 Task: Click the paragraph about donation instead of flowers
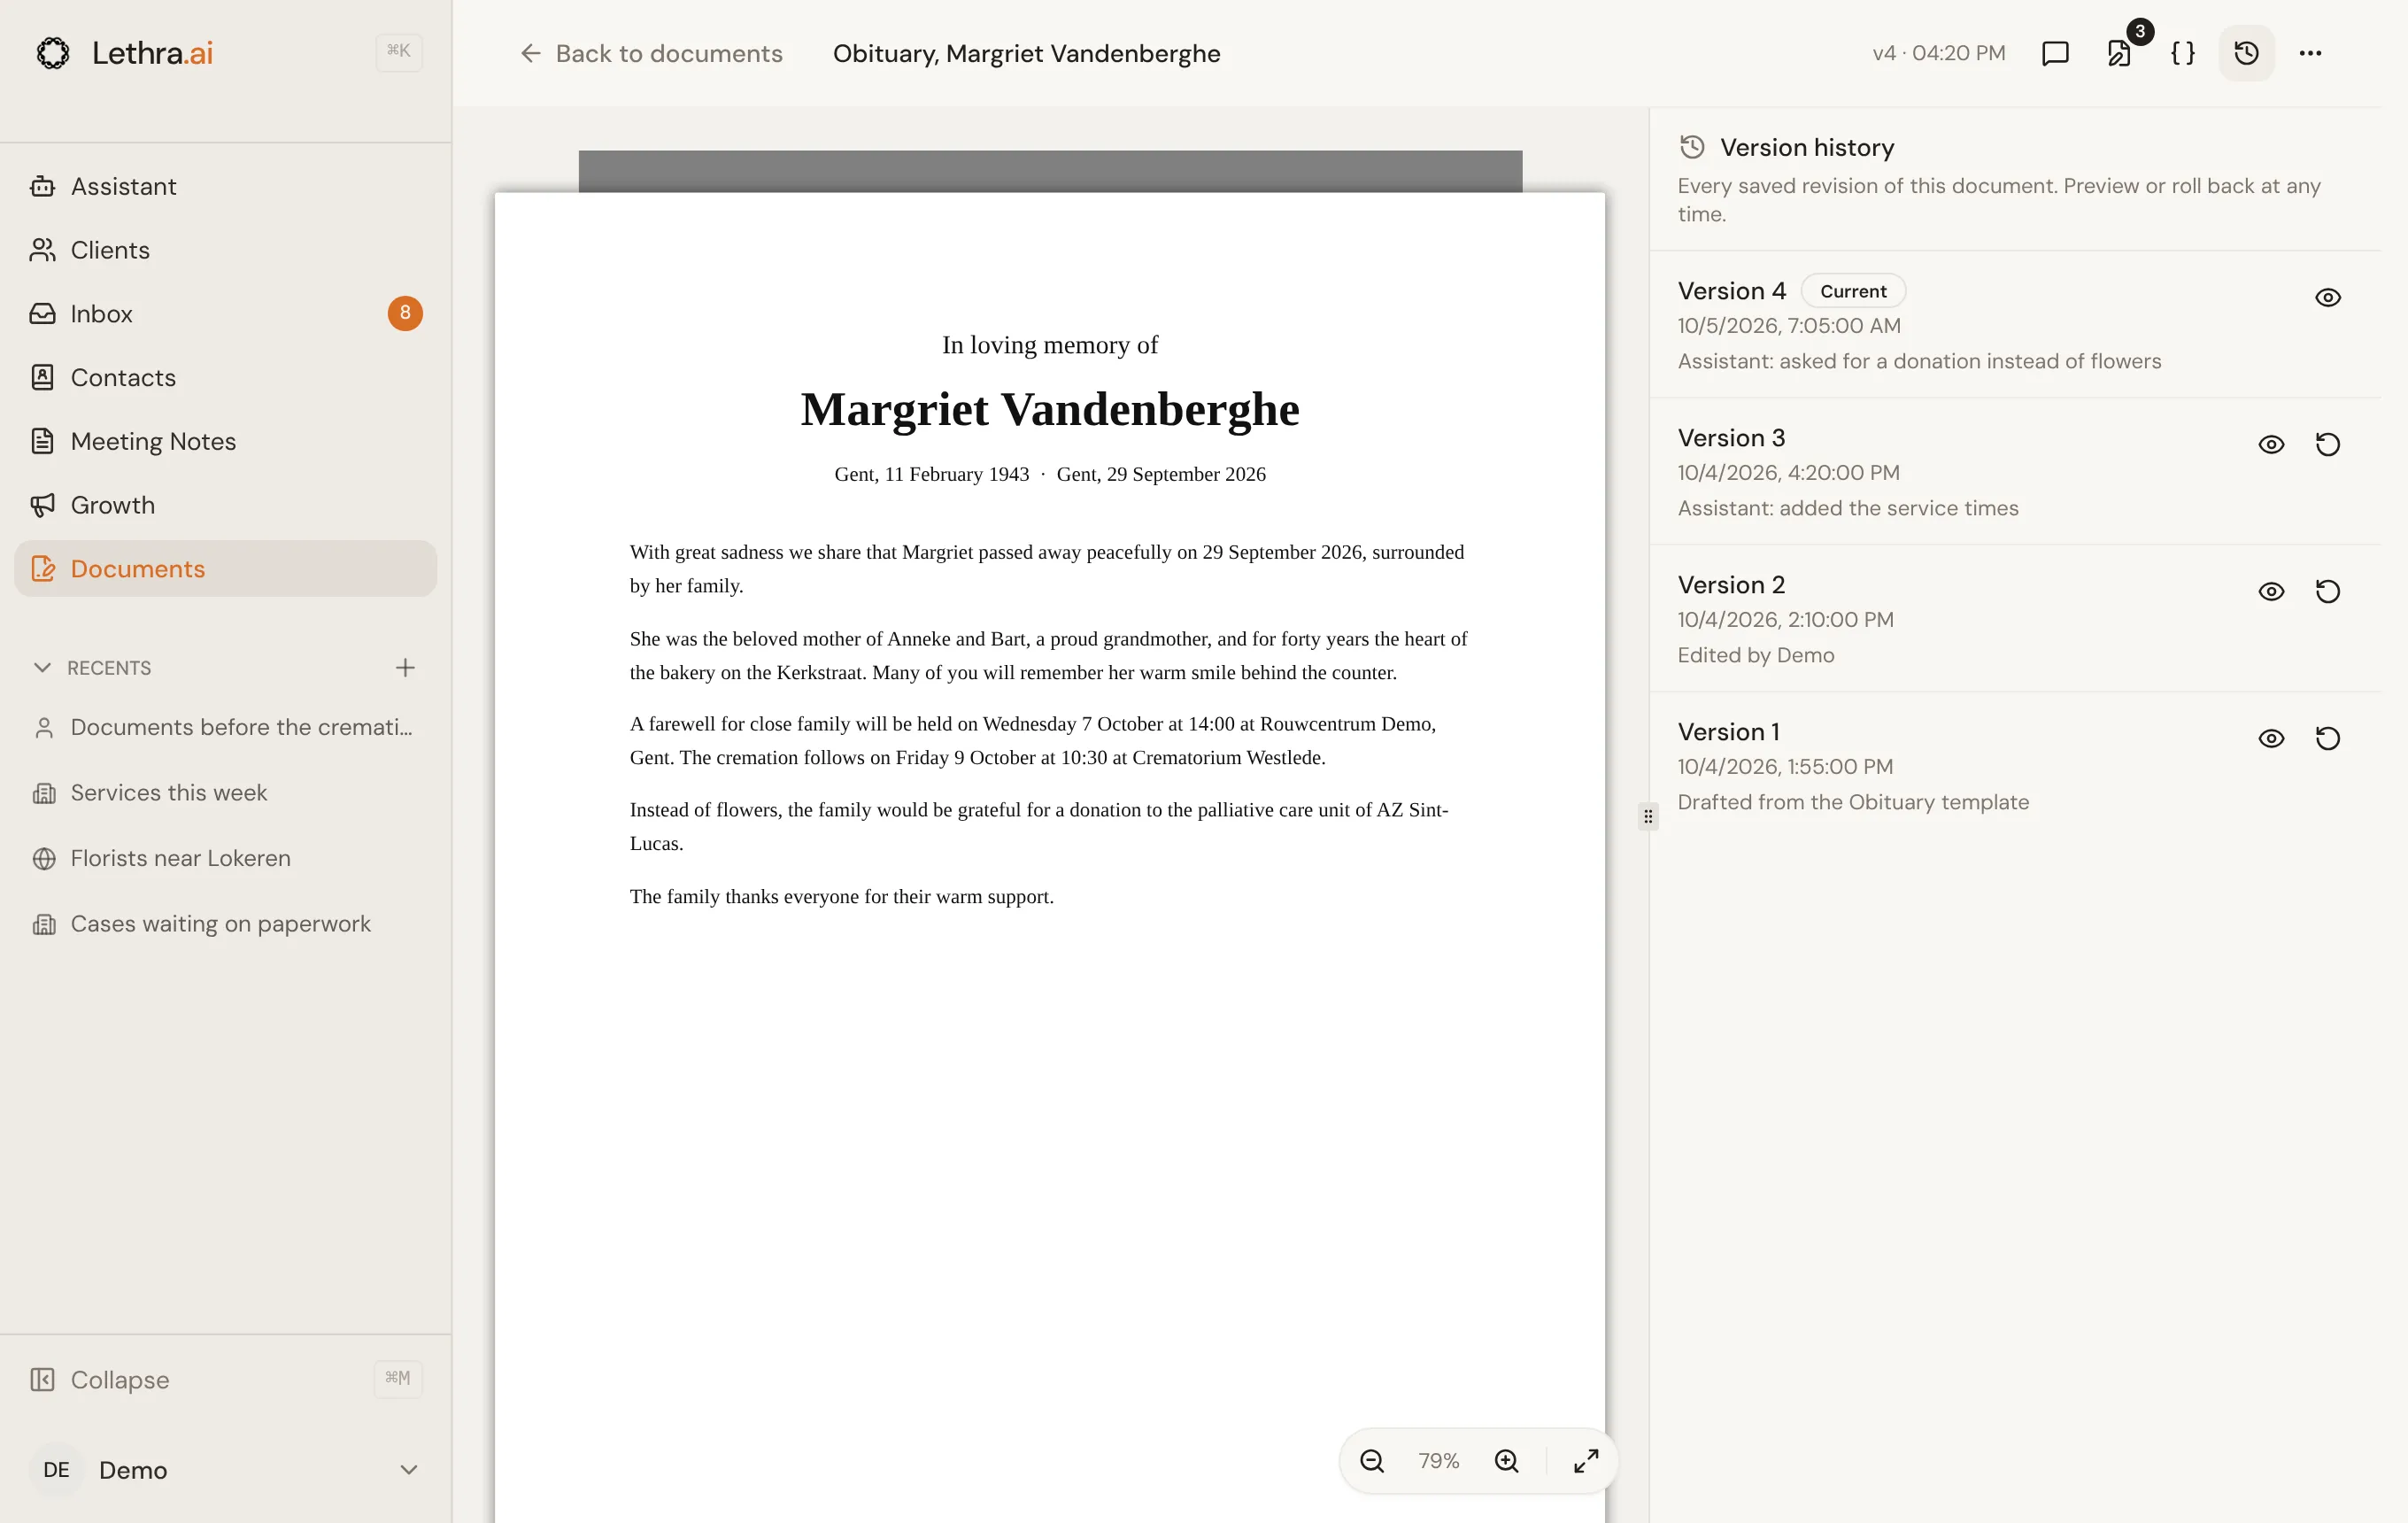(1039, 826)
